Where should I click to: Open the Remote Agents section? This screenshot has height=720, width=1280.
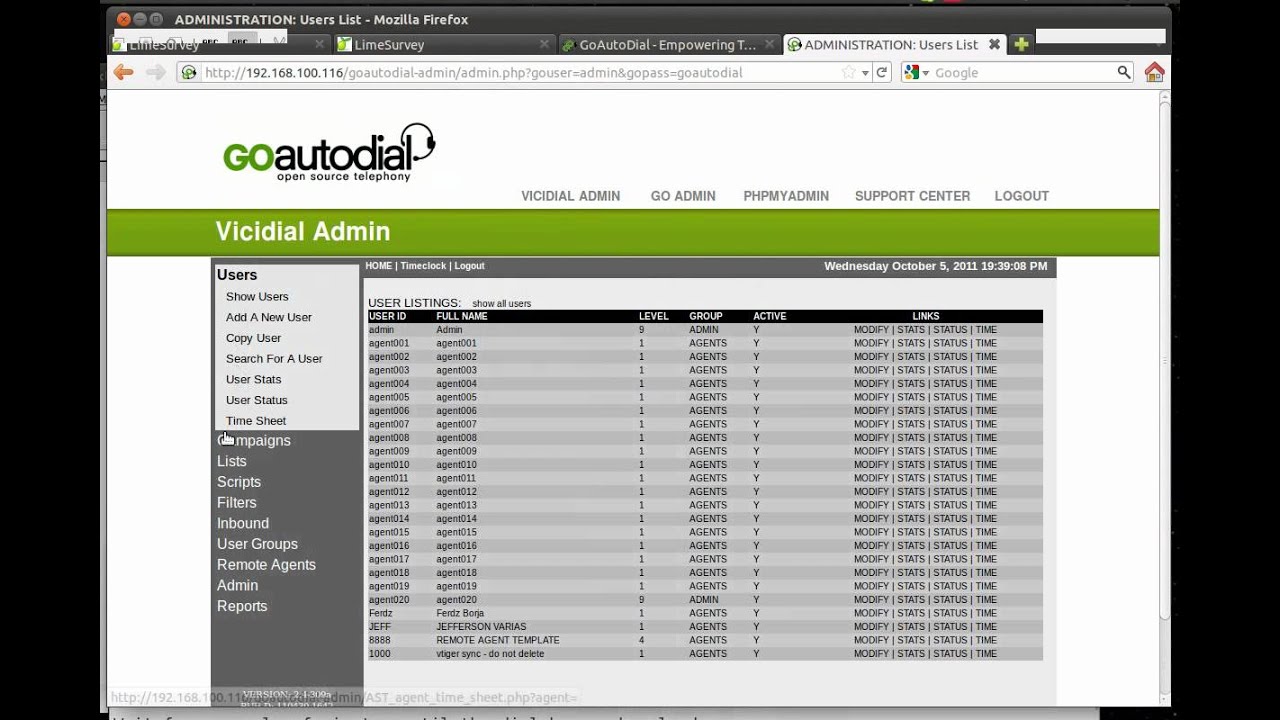pyautogui.click(x=266, y=565)
